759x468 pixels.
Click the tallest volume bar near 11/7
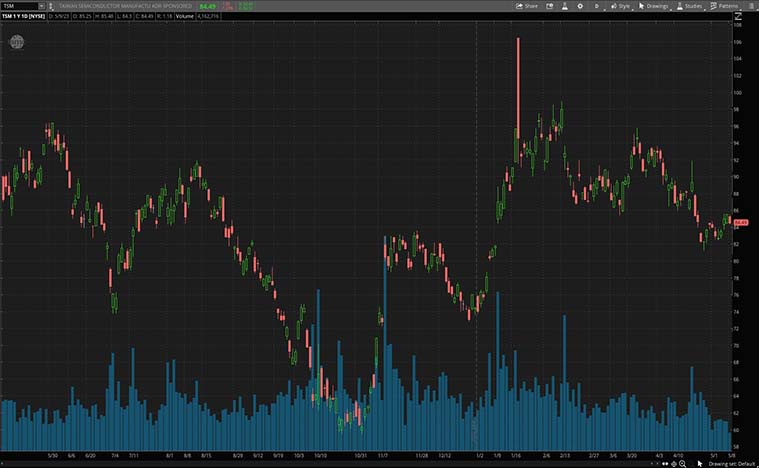(385, 343)
